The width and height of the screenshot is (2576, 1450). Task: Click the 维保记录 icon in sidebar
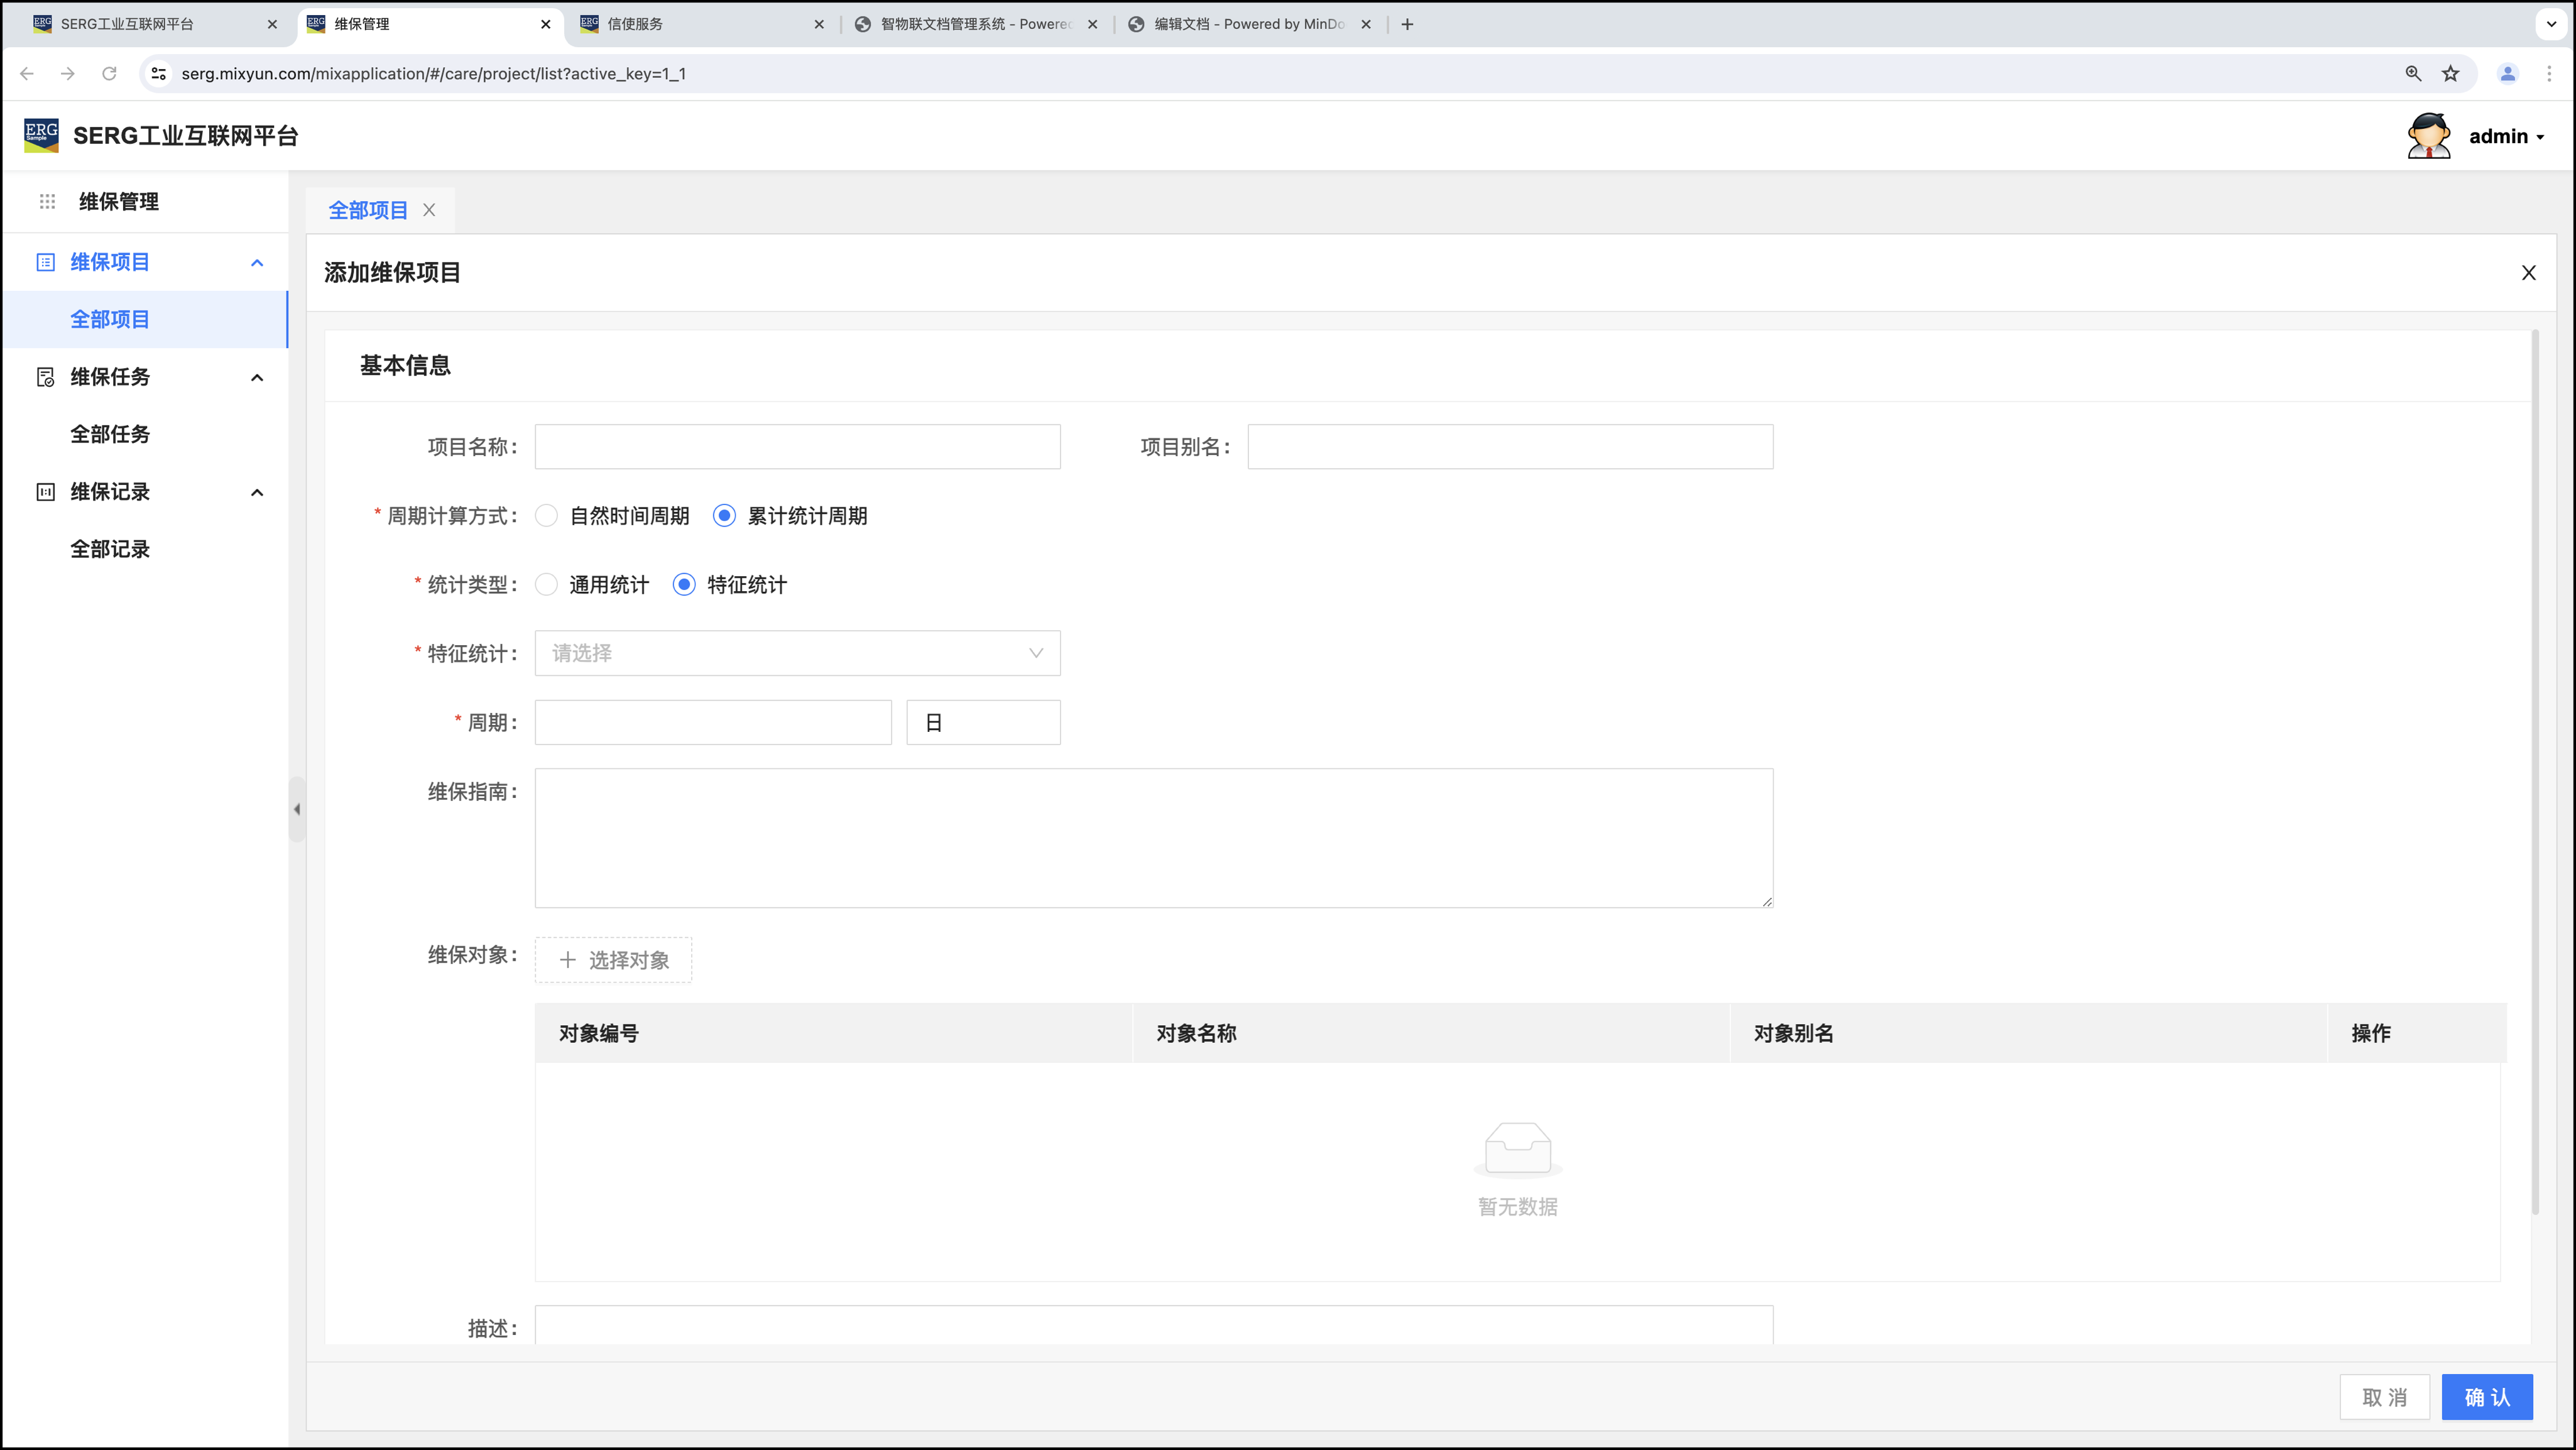point(45,492)
